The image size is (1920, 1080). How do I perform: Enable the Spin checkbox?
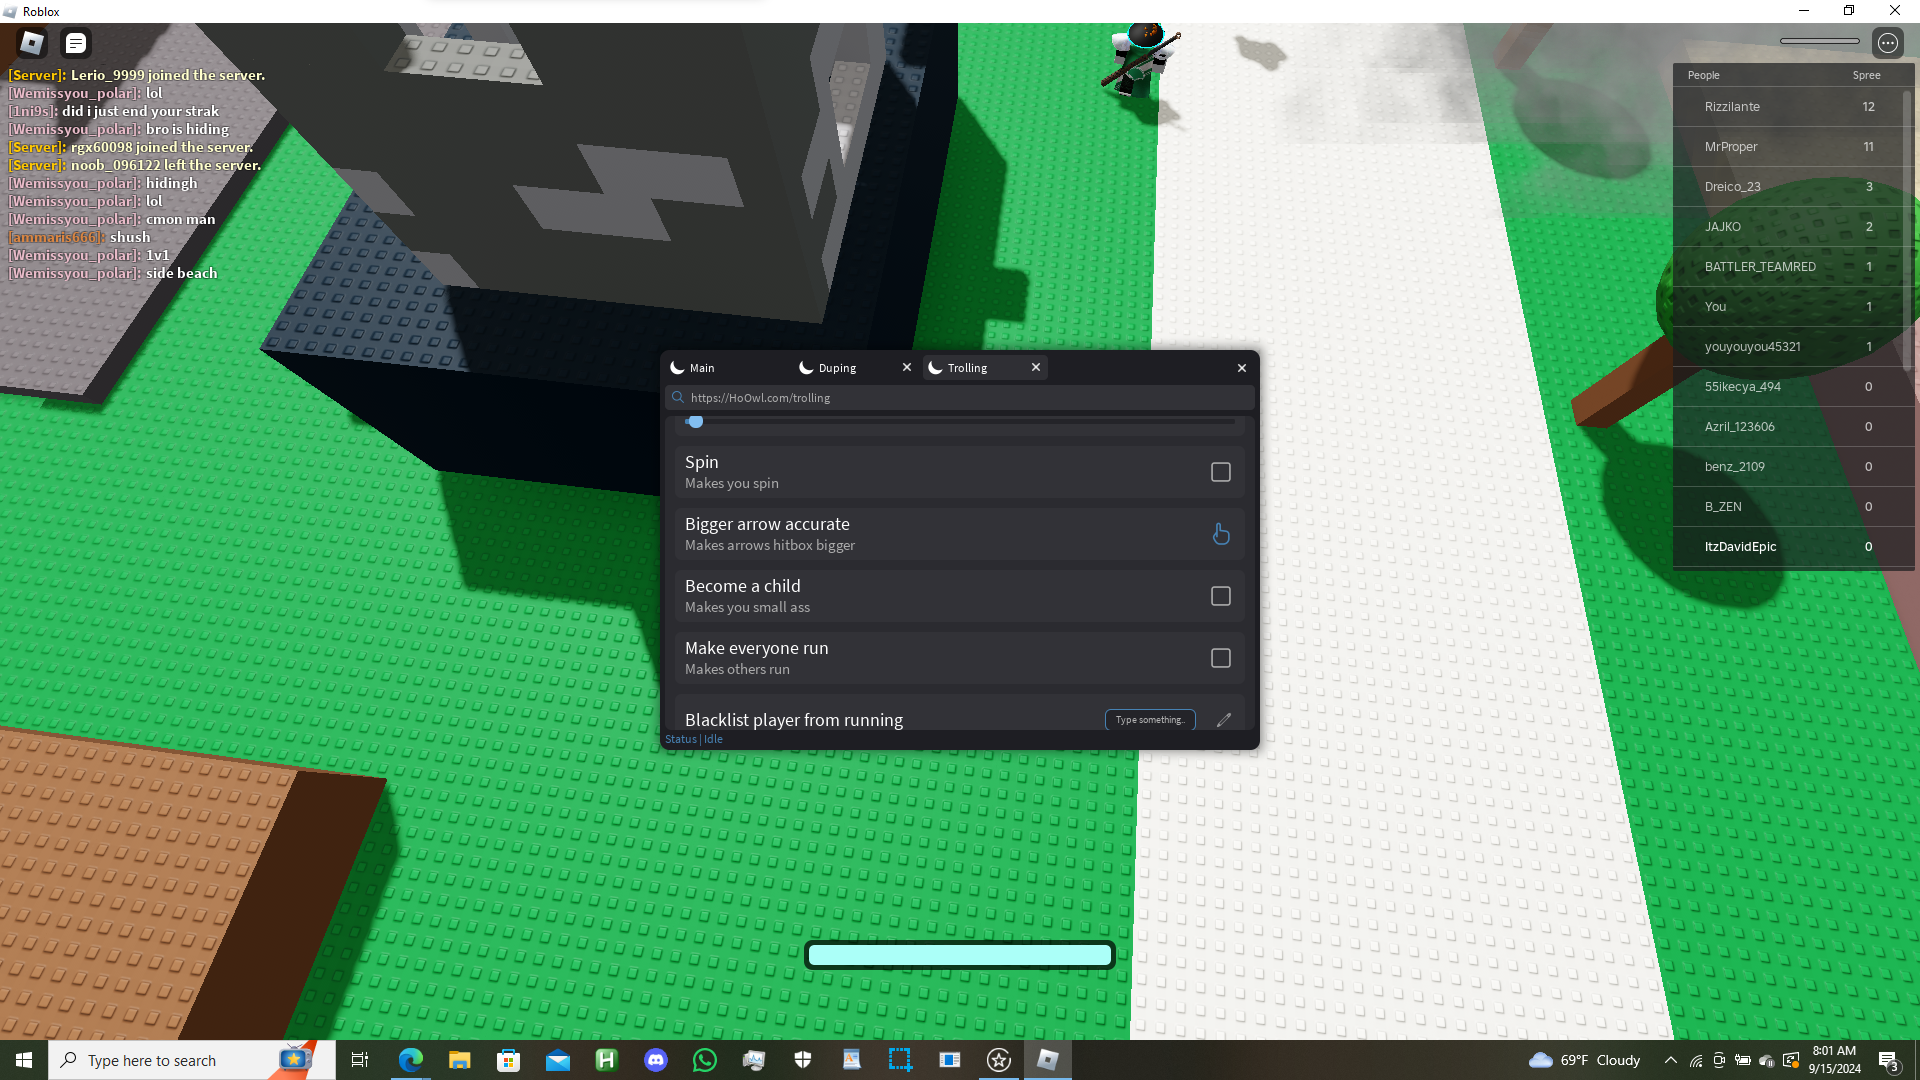pos(1221,472)
